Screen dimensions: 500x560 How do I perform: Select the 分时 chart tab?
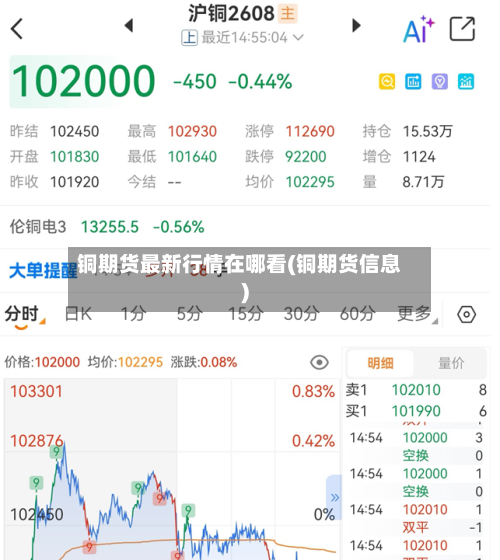point(22,315)
